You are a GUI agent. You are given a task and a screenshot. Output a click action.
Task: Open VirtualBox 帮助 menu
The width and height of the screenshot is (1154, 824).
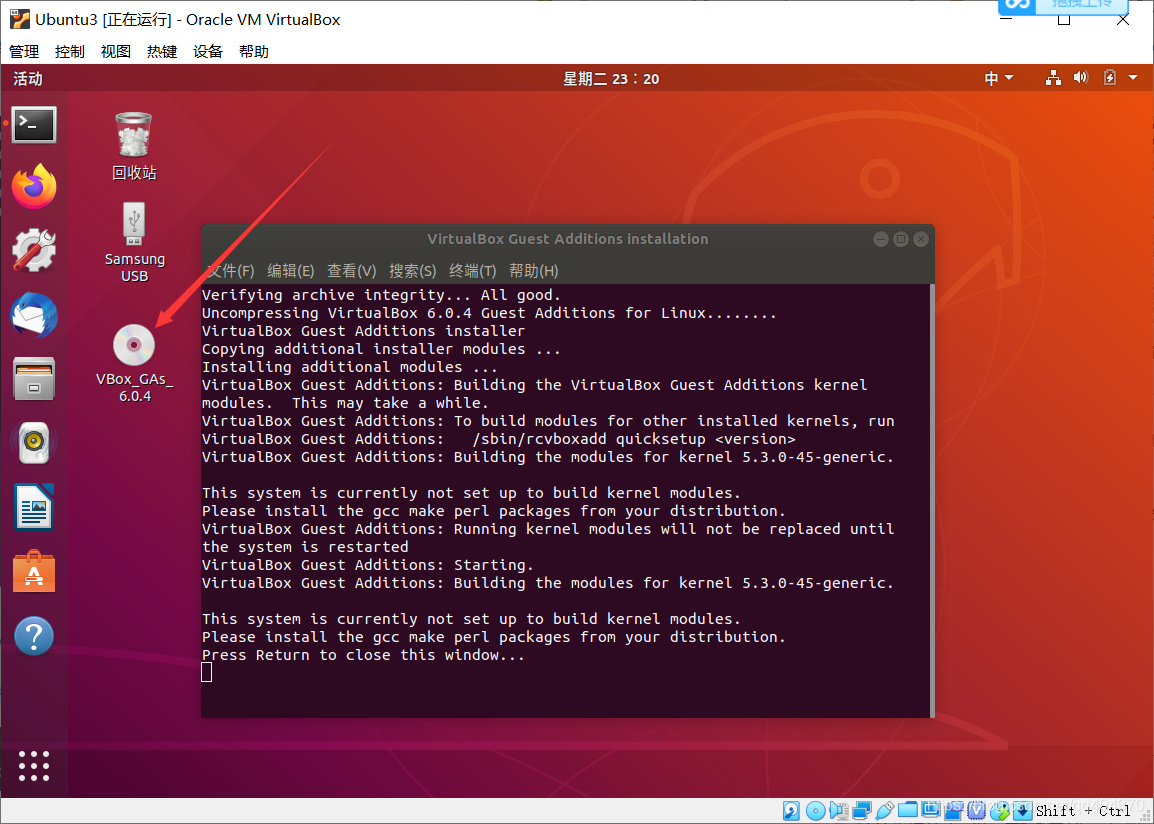254,52
